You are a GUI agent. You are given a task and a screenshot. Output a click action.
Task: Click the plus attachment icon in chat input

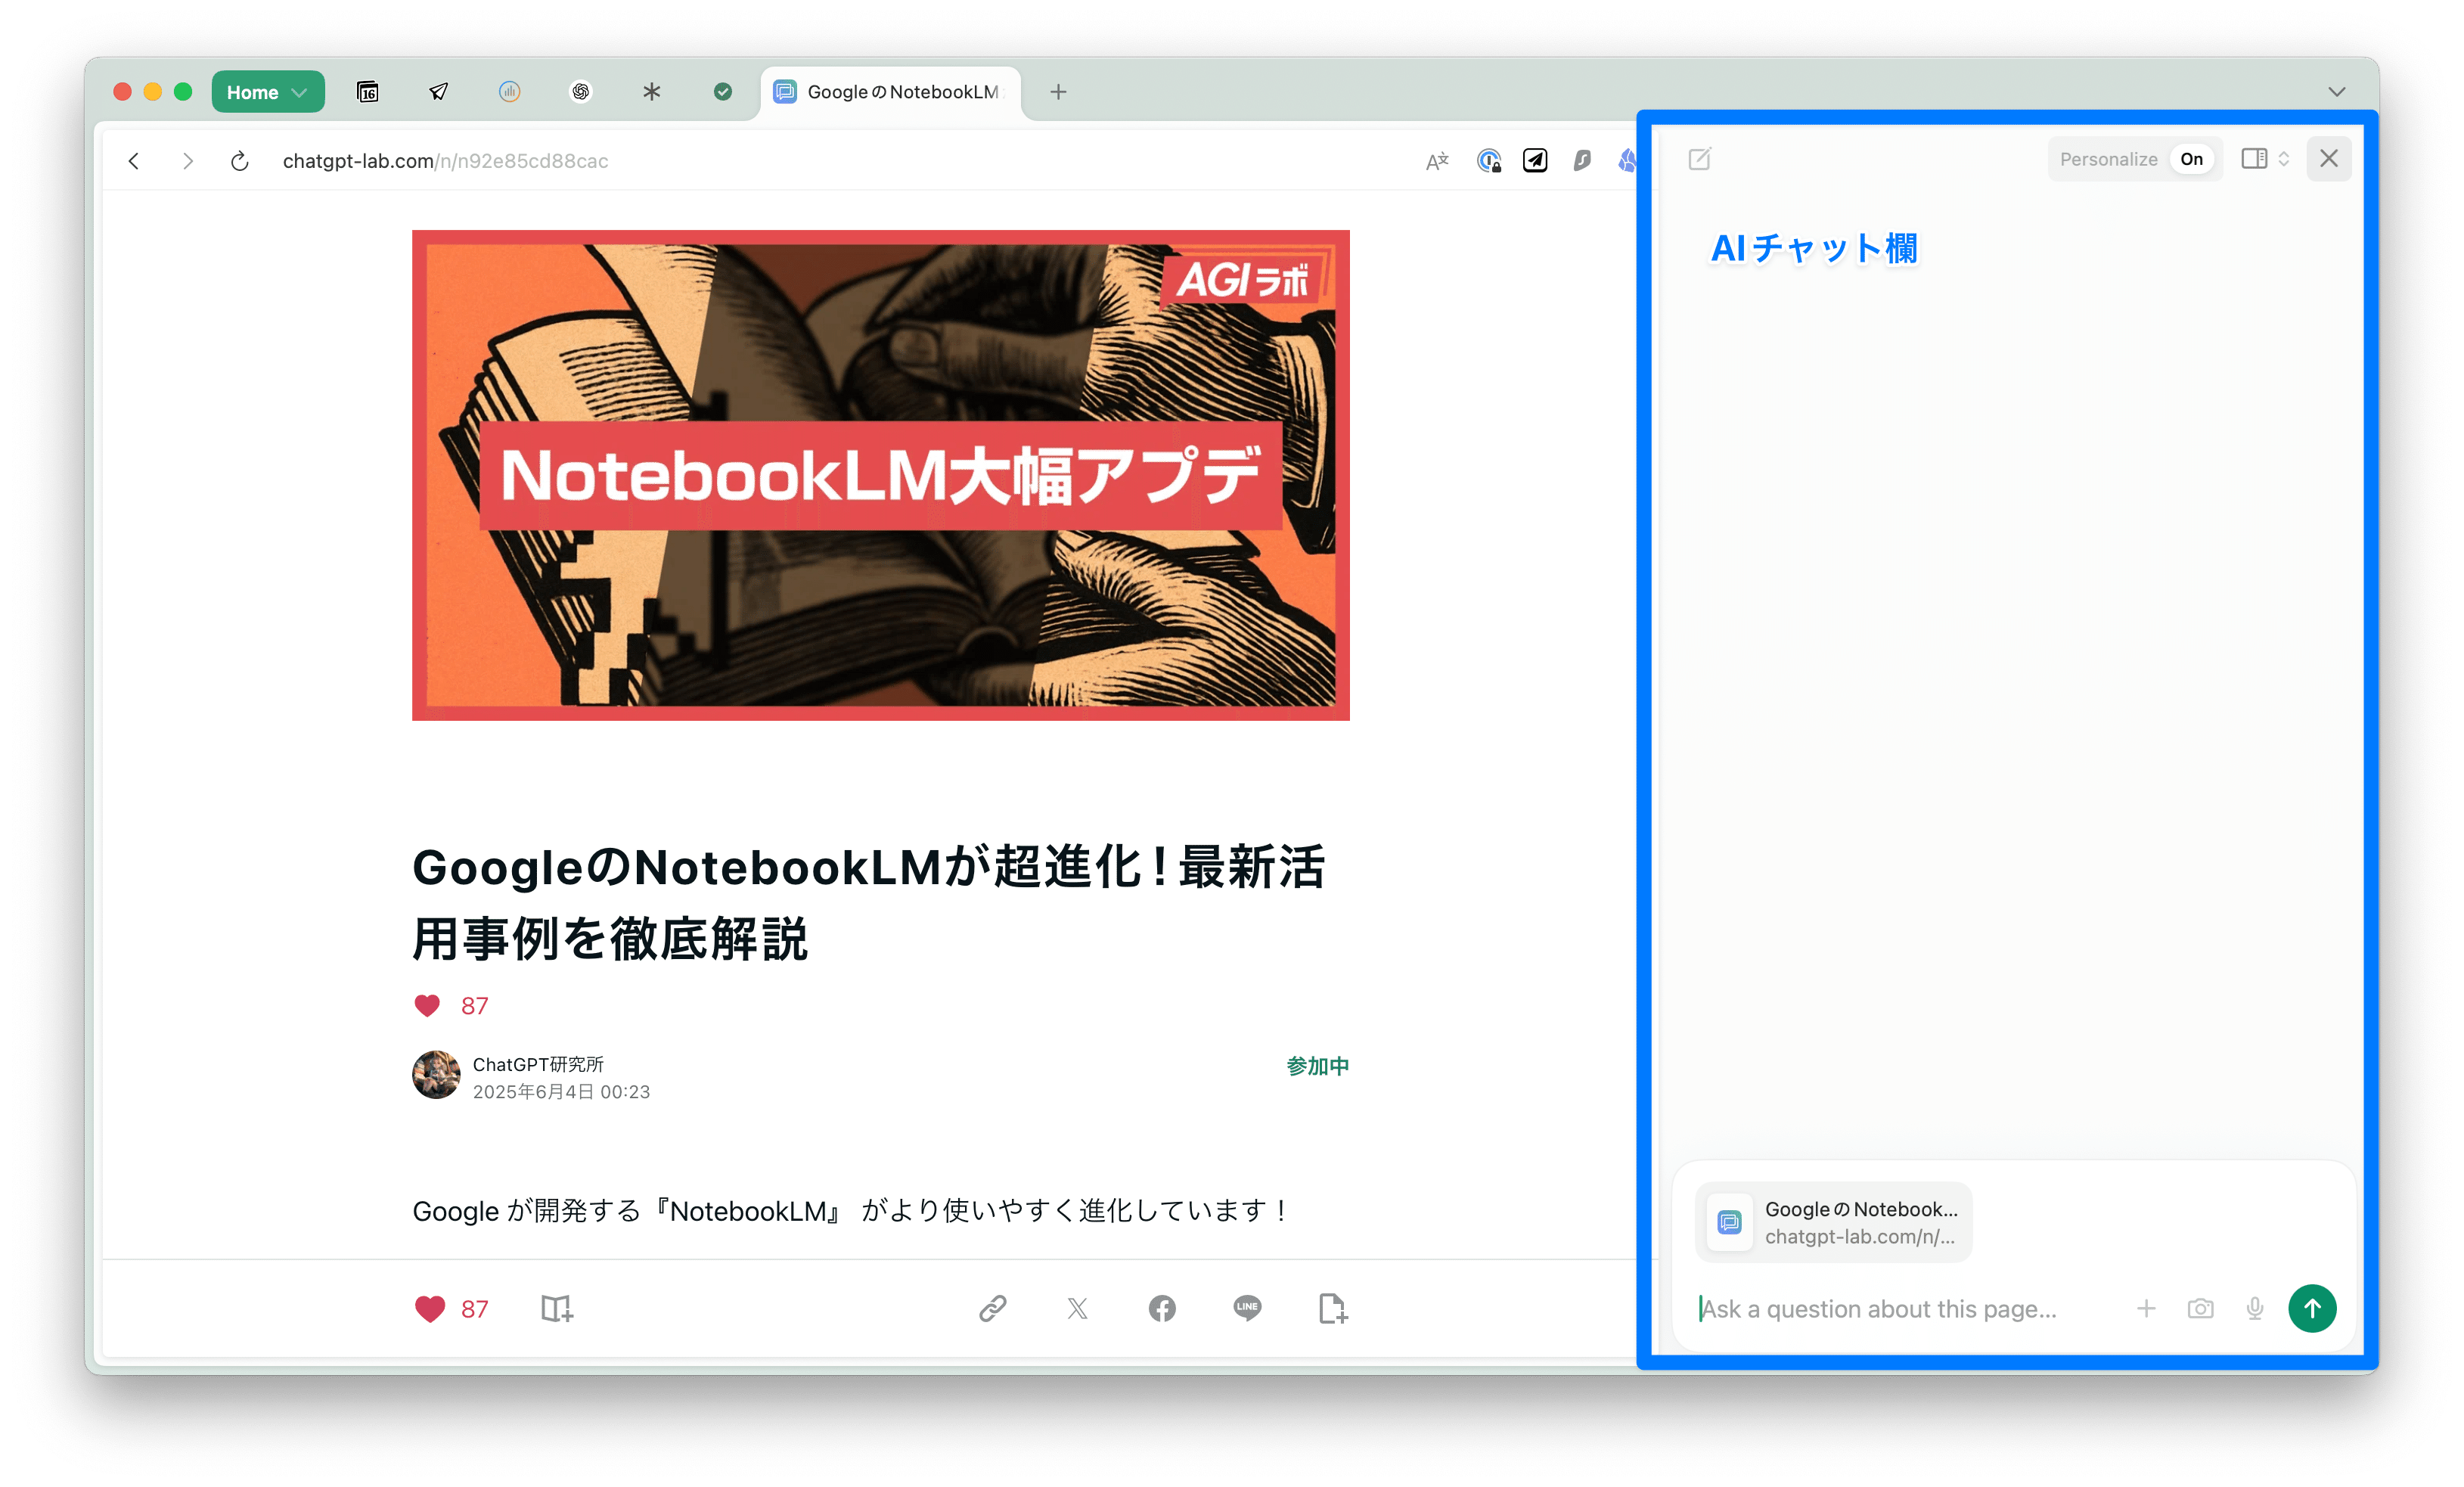click(2146, 1309)
